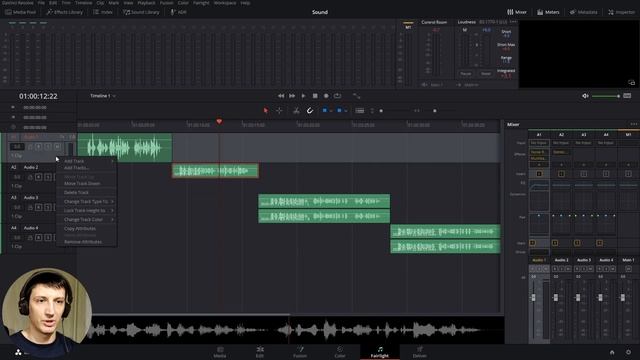Choose Move Track Down from context menu
The height and width of the screenshot is (360, 640).
[x=87, y=184]
